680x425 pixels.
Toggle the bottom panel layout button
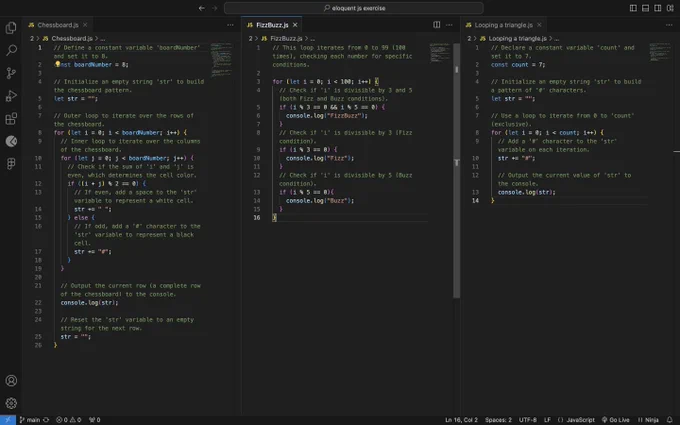[645, 8]
